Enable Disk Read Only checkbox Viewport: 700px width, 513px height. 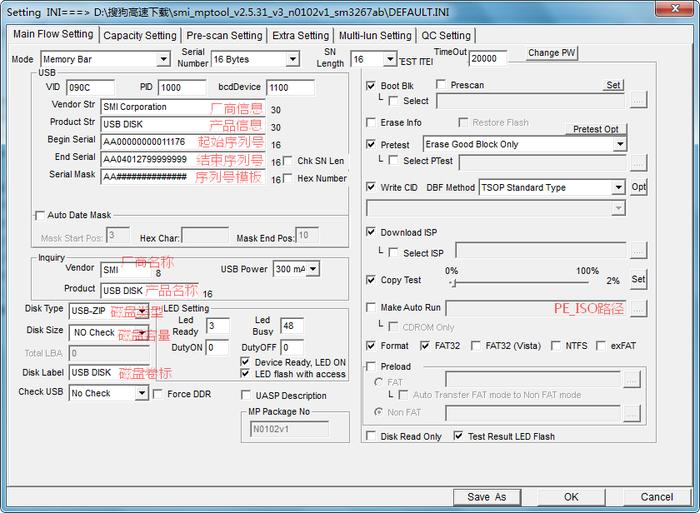pyautogui.click(x=371, y=436)
